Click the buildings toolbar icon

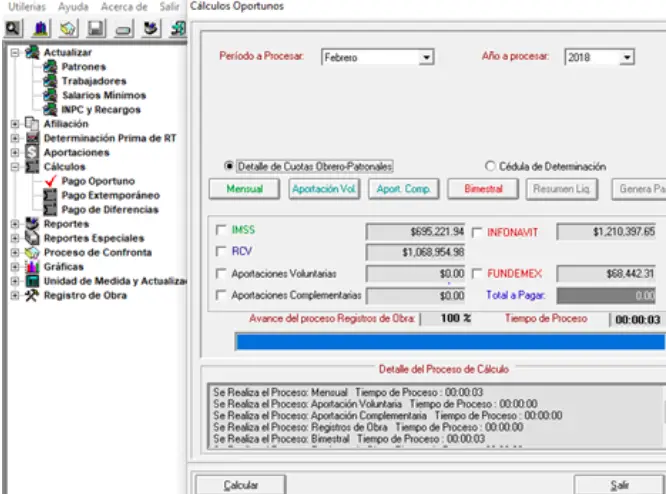pyautogui.click(x=41, y=28)
